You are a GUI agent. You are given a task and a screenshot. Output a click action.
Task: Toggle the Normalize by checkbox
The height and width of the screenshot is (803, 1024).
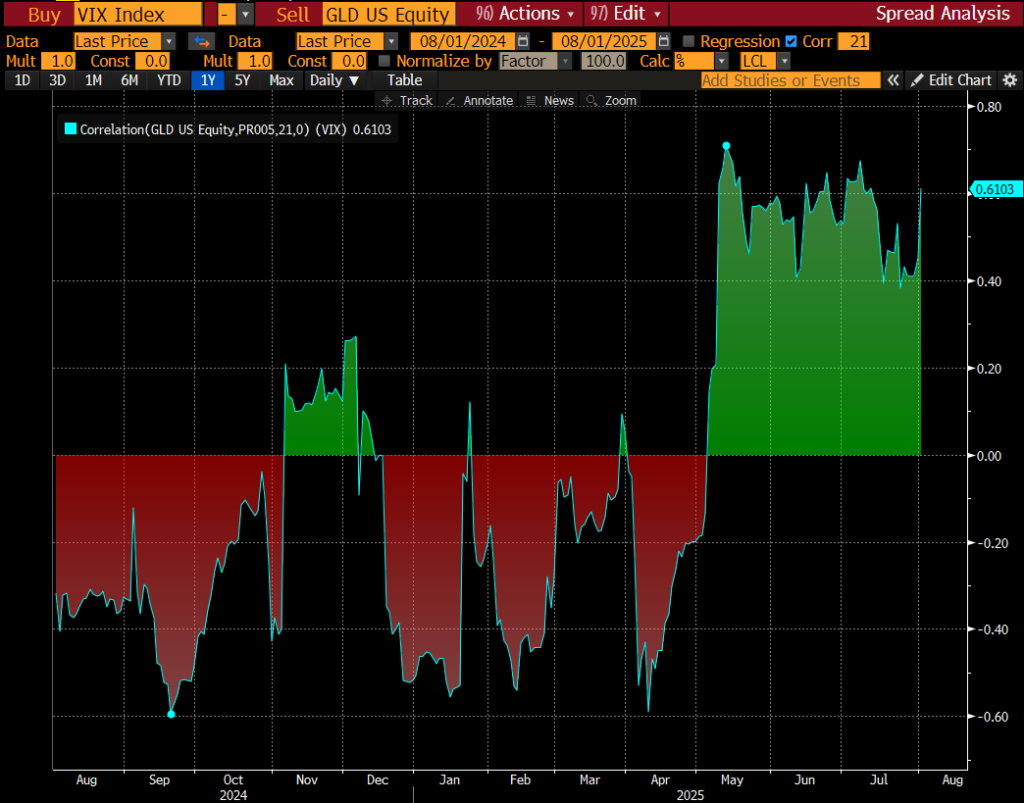coord(385,61)
